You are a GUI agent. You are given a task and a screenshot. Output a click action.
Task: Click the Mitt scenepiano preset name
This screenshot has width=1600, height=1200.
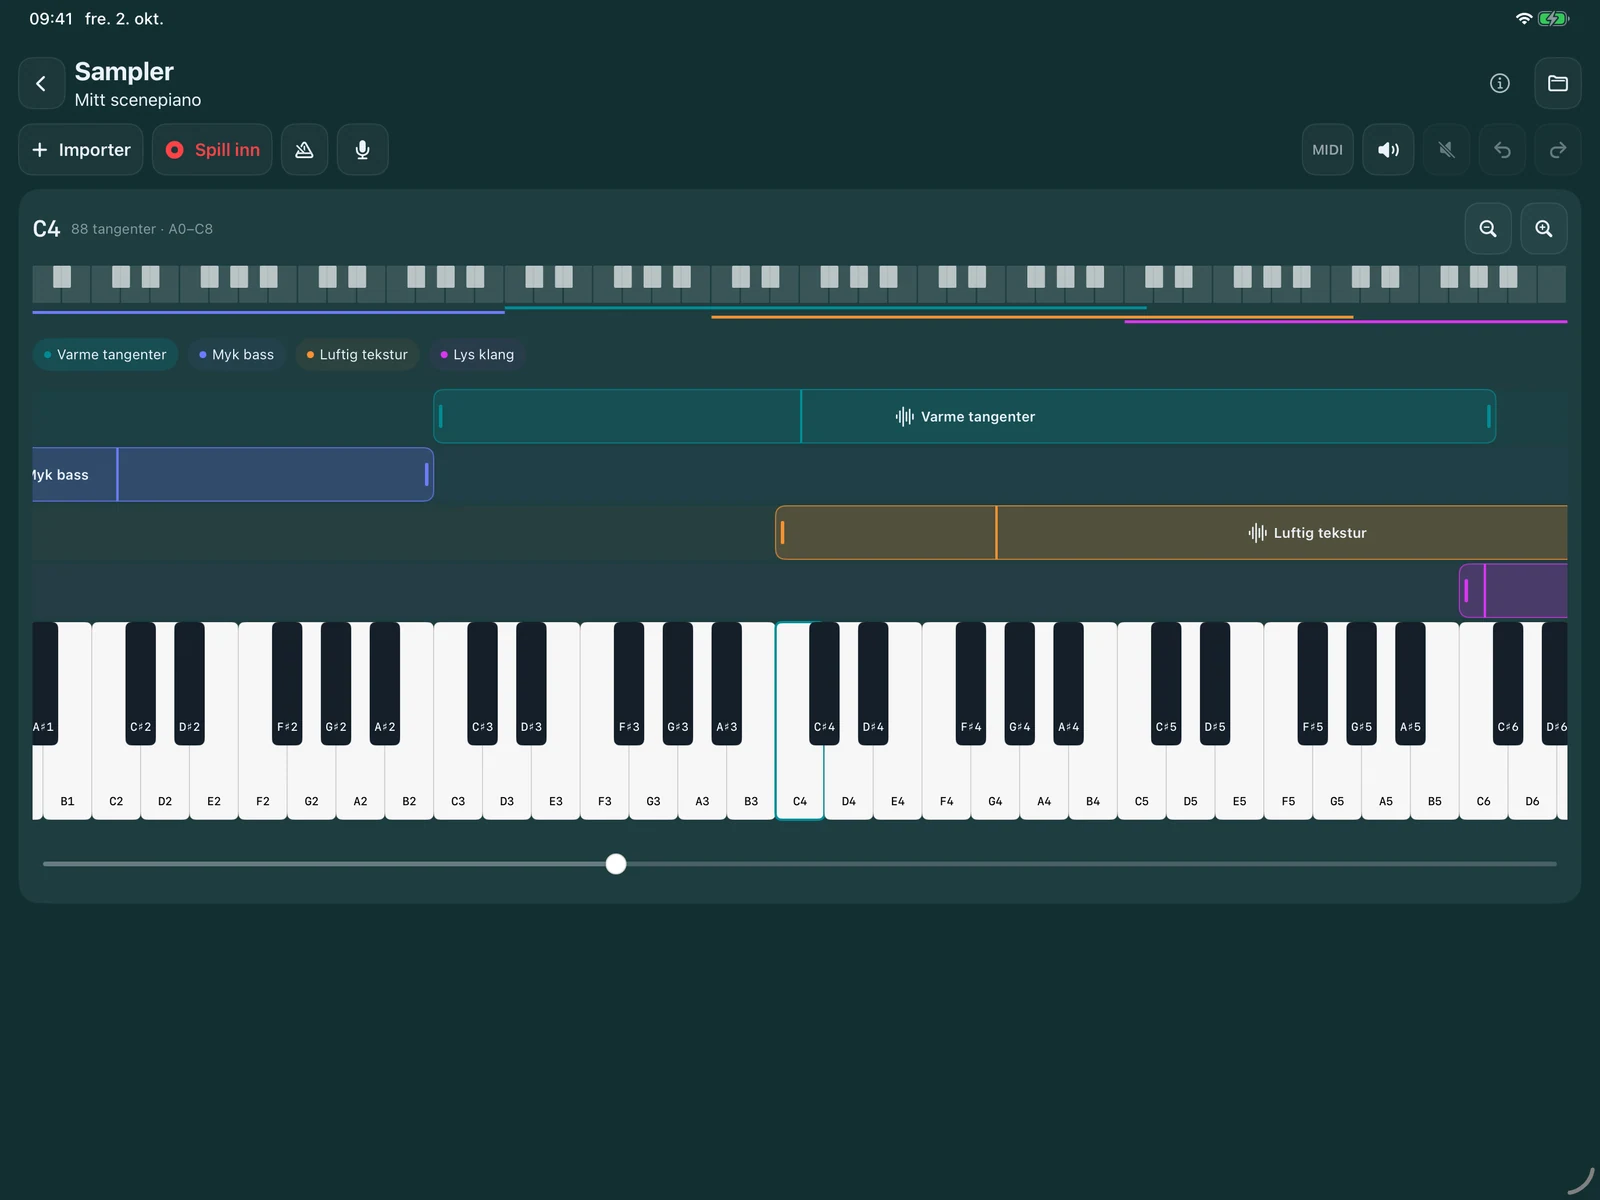pos(138,100)
